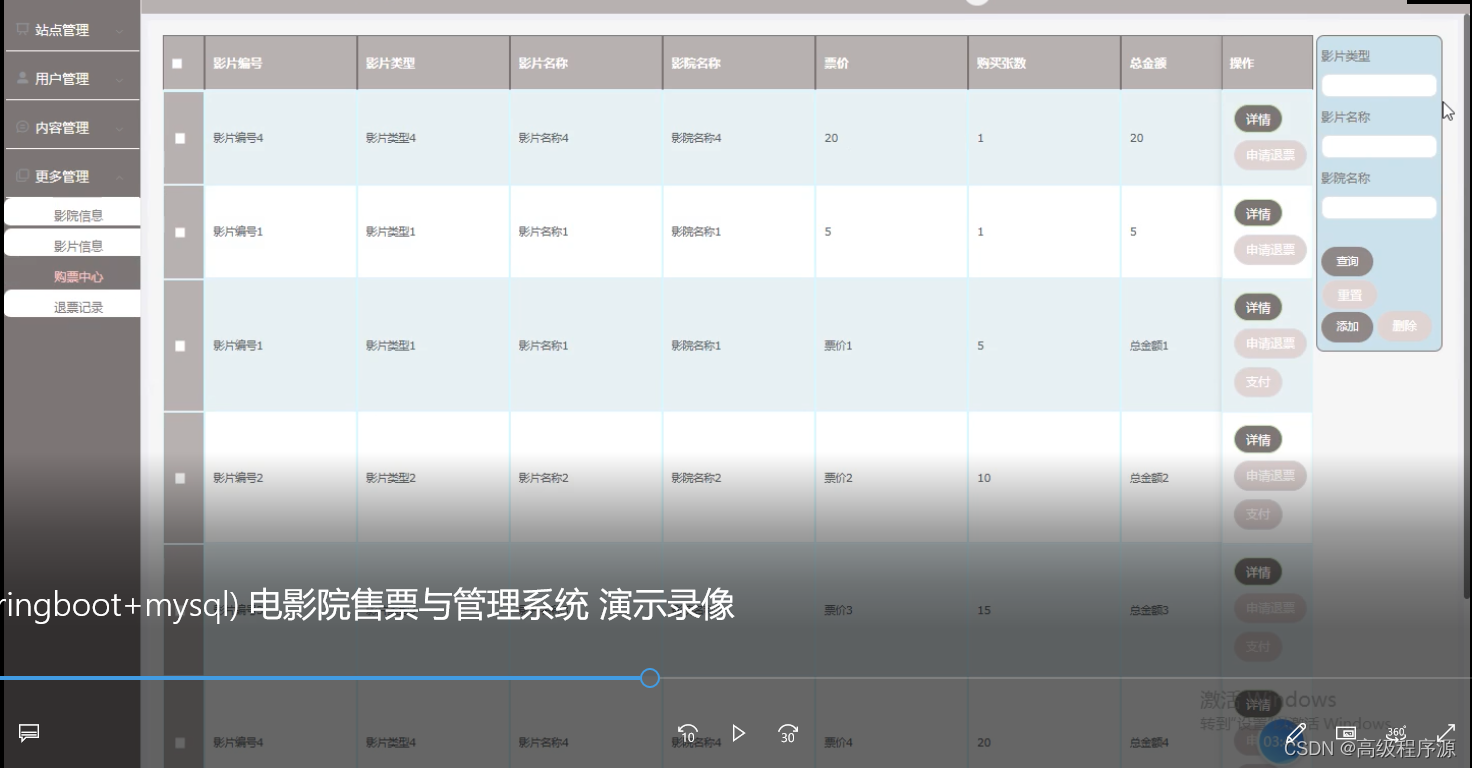Screen dimensions: 1472x768
Task: Click the 用户管理 person icon
Action: tap(22, 78)
